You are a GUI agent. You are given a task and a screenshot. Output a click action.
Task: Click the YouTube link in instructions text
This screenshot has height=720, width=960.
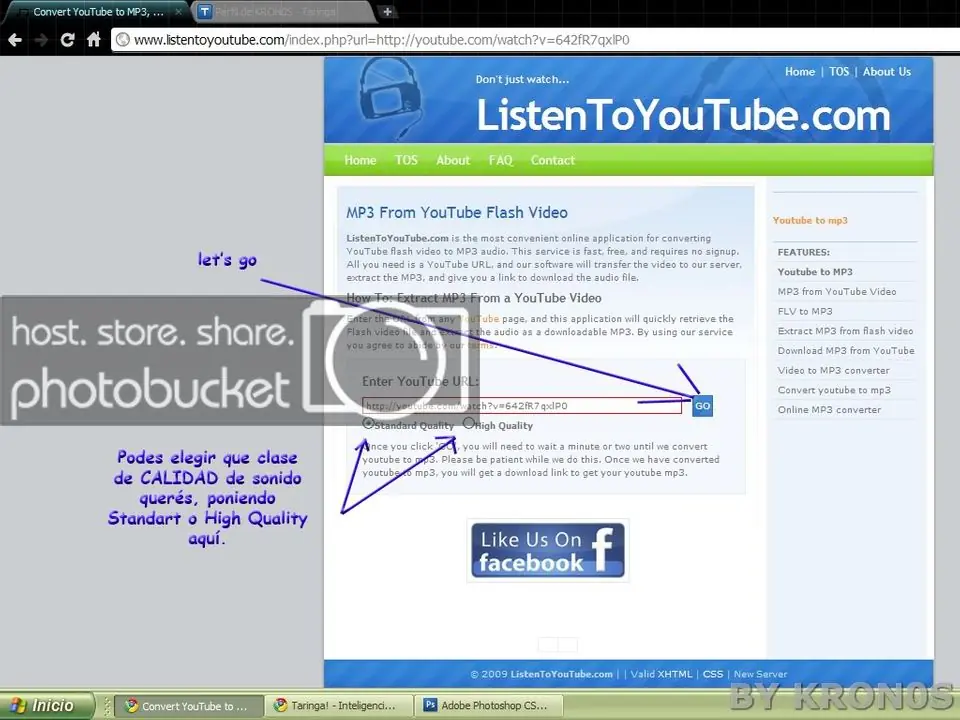pyautogui.click(x=479, y=319)
